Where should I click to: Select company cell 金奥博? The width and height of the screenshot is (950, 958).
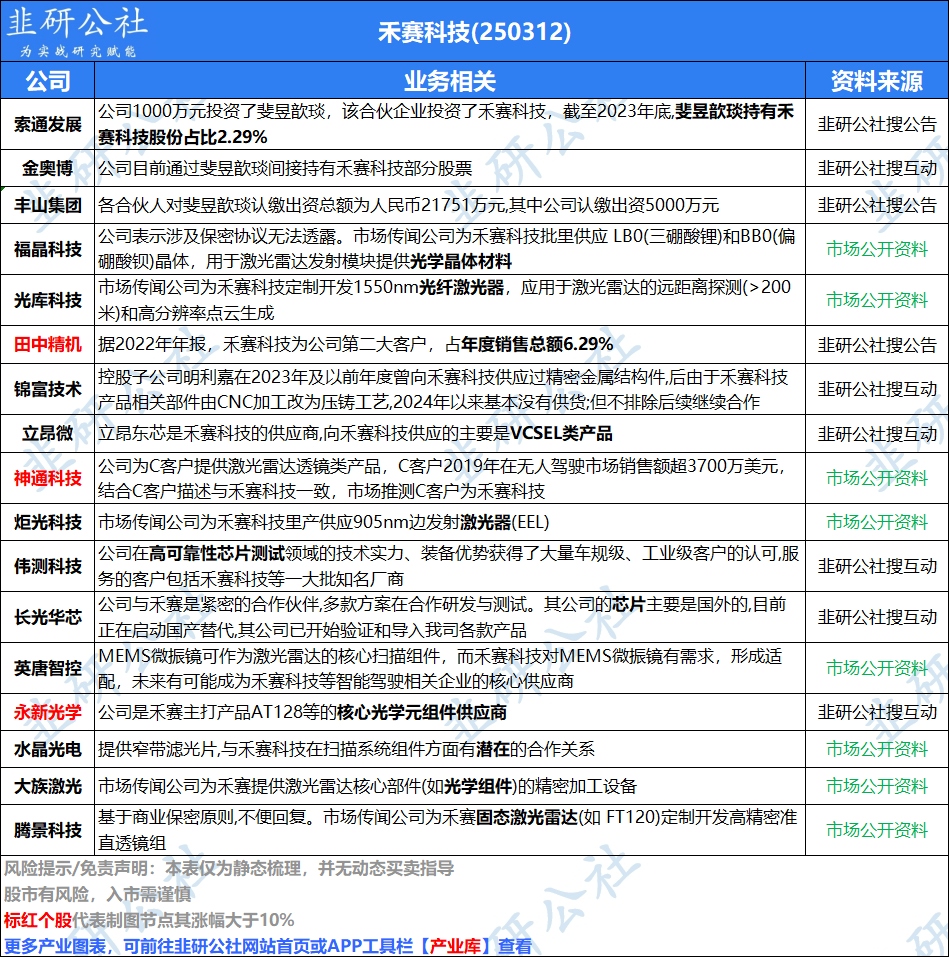click(x=48, y=168)
